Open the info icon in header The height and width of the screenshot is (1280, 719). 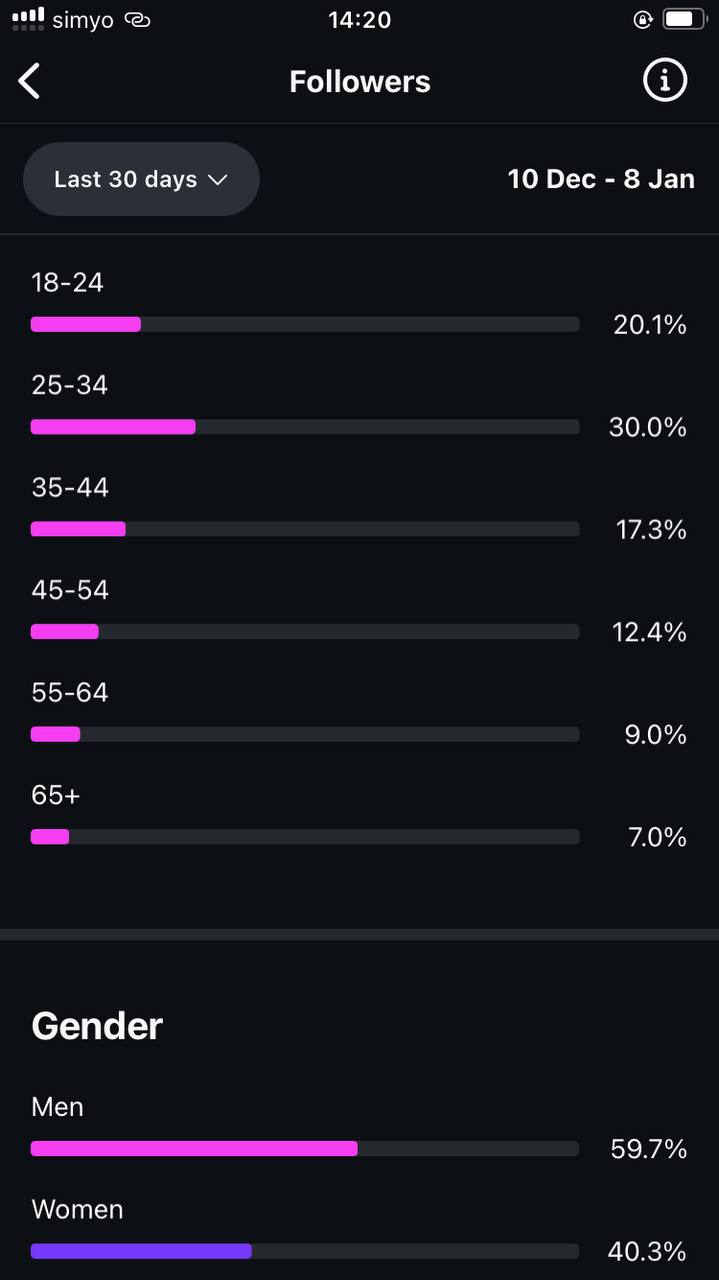[x=665, y=80]
